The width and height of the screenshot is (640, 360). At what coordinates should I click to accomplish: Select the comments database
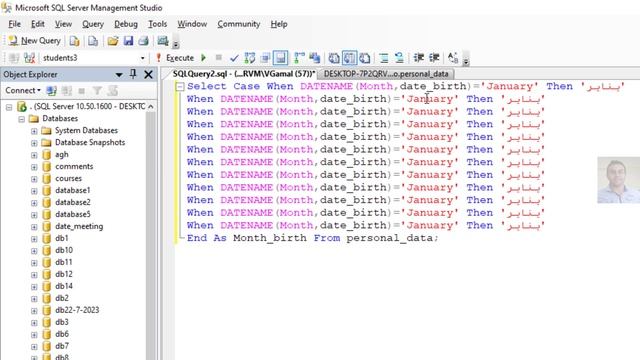[x=74, y=166]
